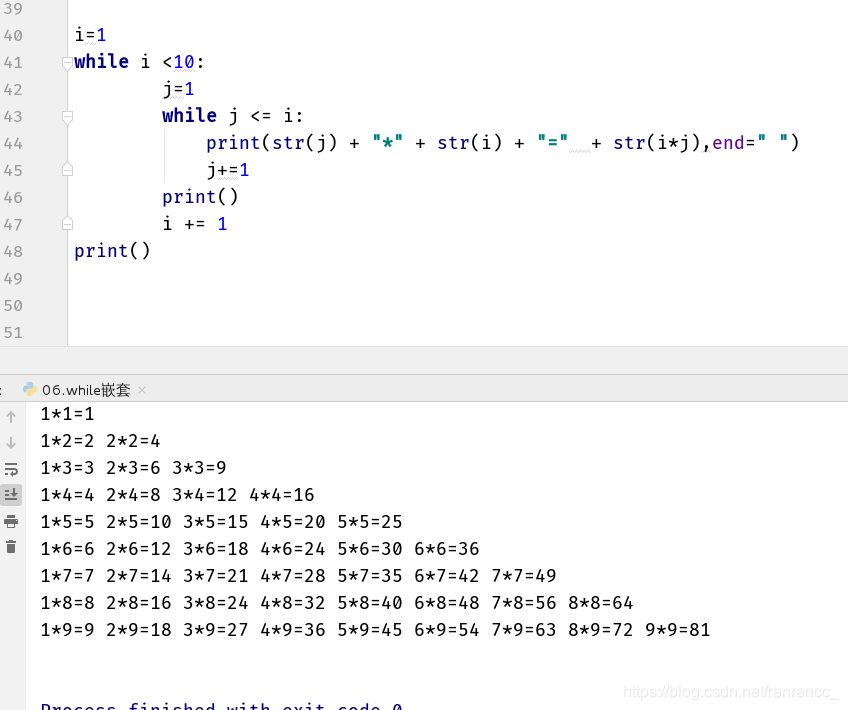
Task: Click output line '1*1=1'
Action: click(67, 414)
